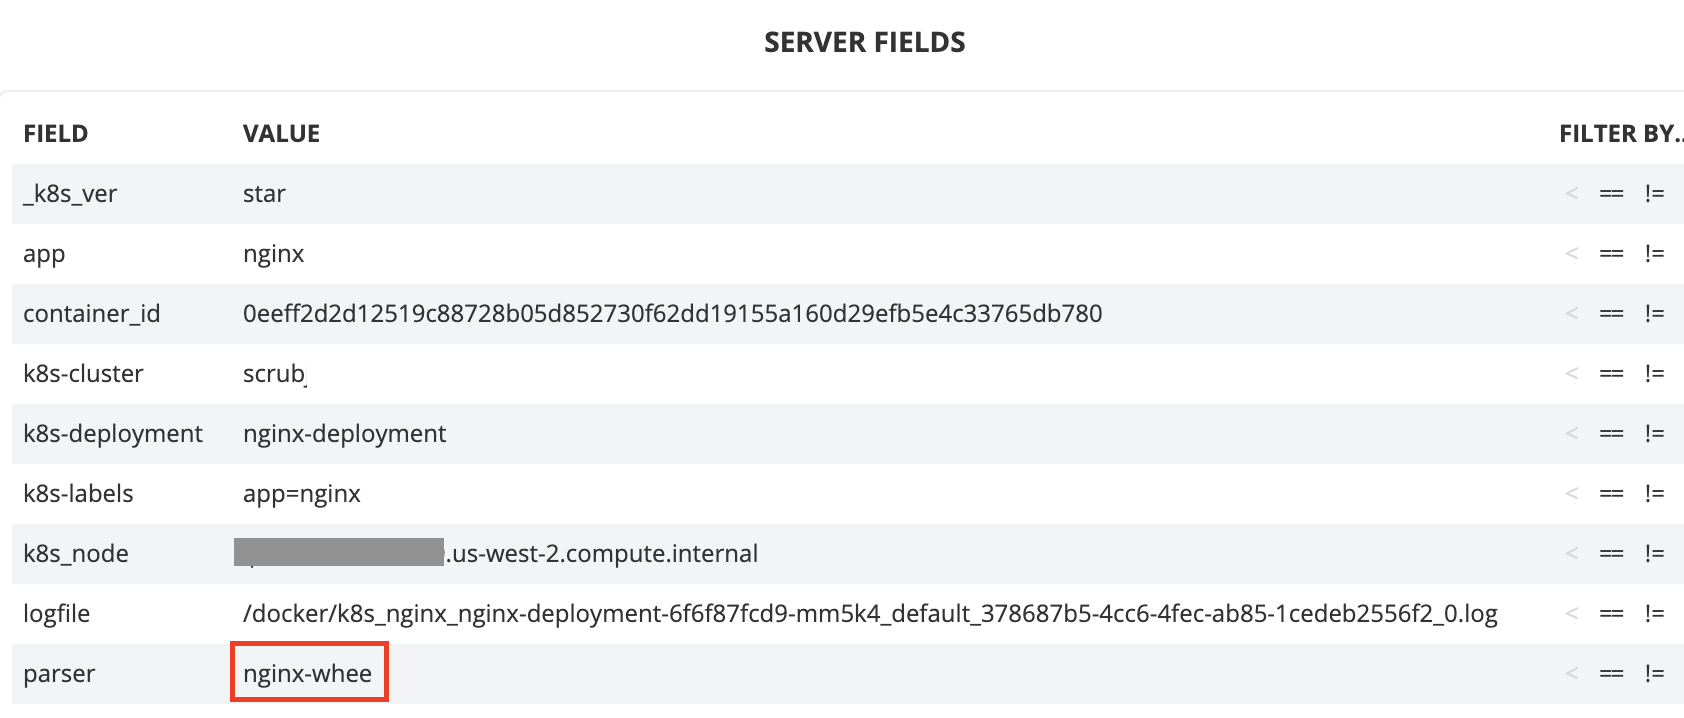Apply equals filter for parser row

pos(1611,674)
